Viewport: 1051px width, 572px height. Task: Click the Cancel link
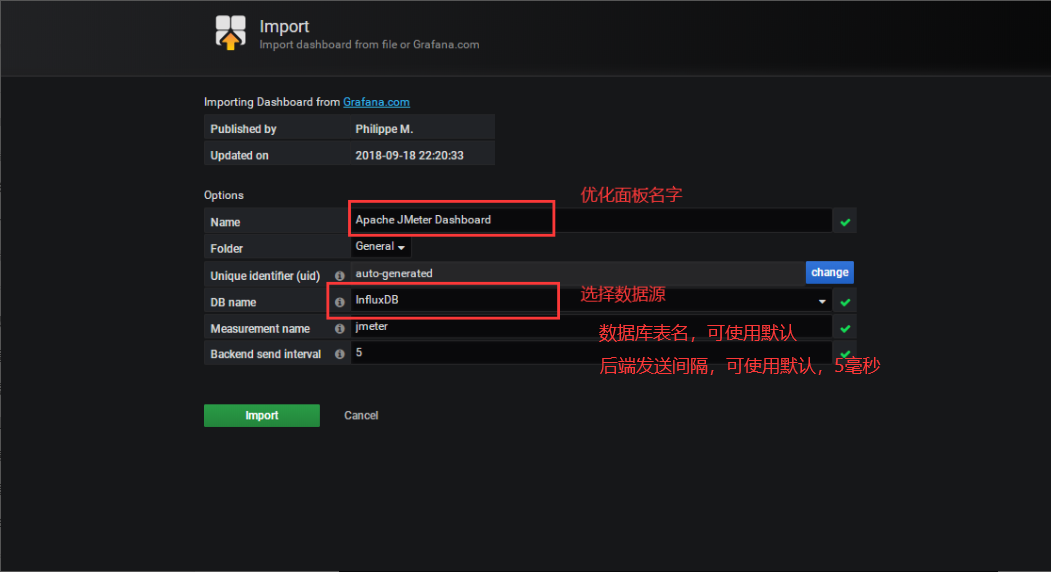pos(361,415)
